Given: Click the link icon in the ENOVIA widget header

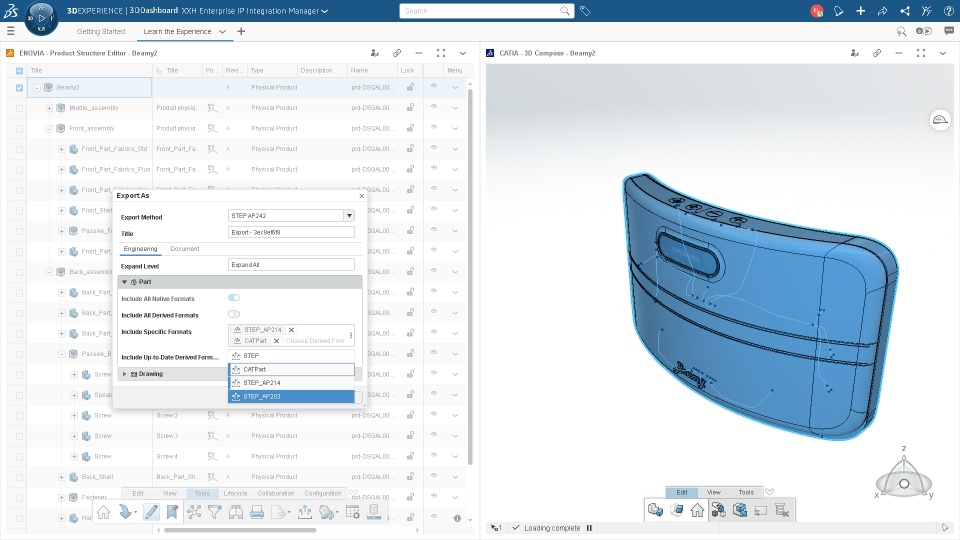Looking at the screenshot, I should 397,53.
